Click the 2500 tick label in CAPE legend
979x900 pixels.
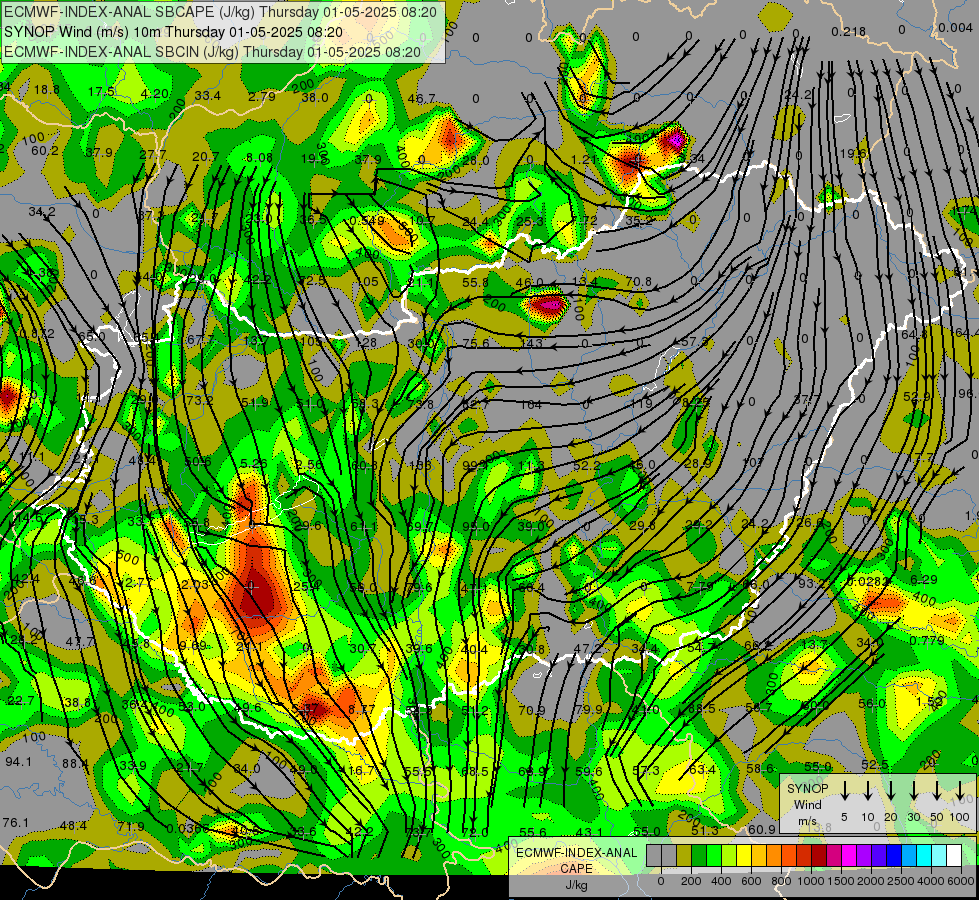point(901,881)
